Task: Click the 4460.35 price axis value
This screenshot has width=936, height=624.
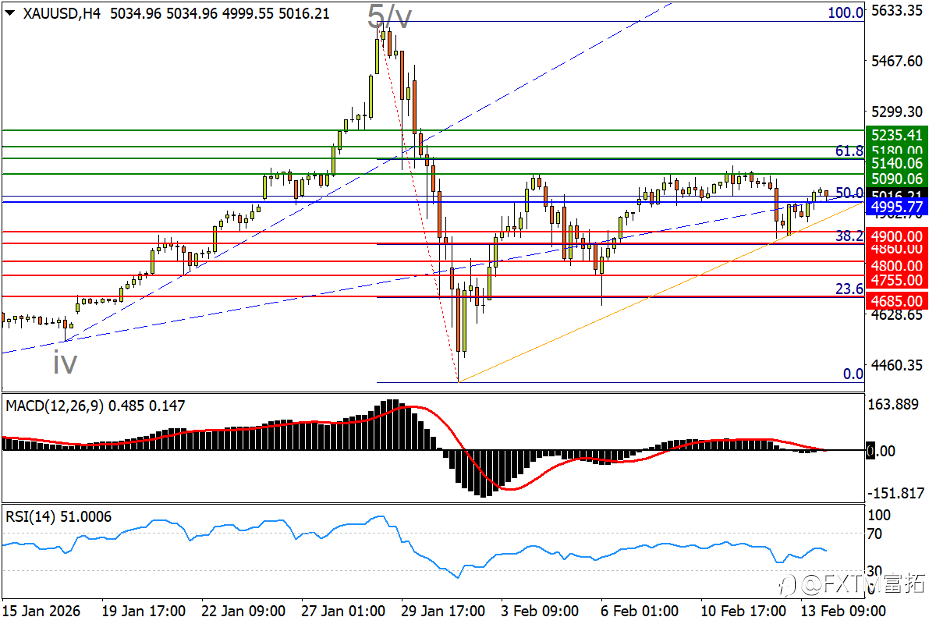Action: click(x=897, y=365)
